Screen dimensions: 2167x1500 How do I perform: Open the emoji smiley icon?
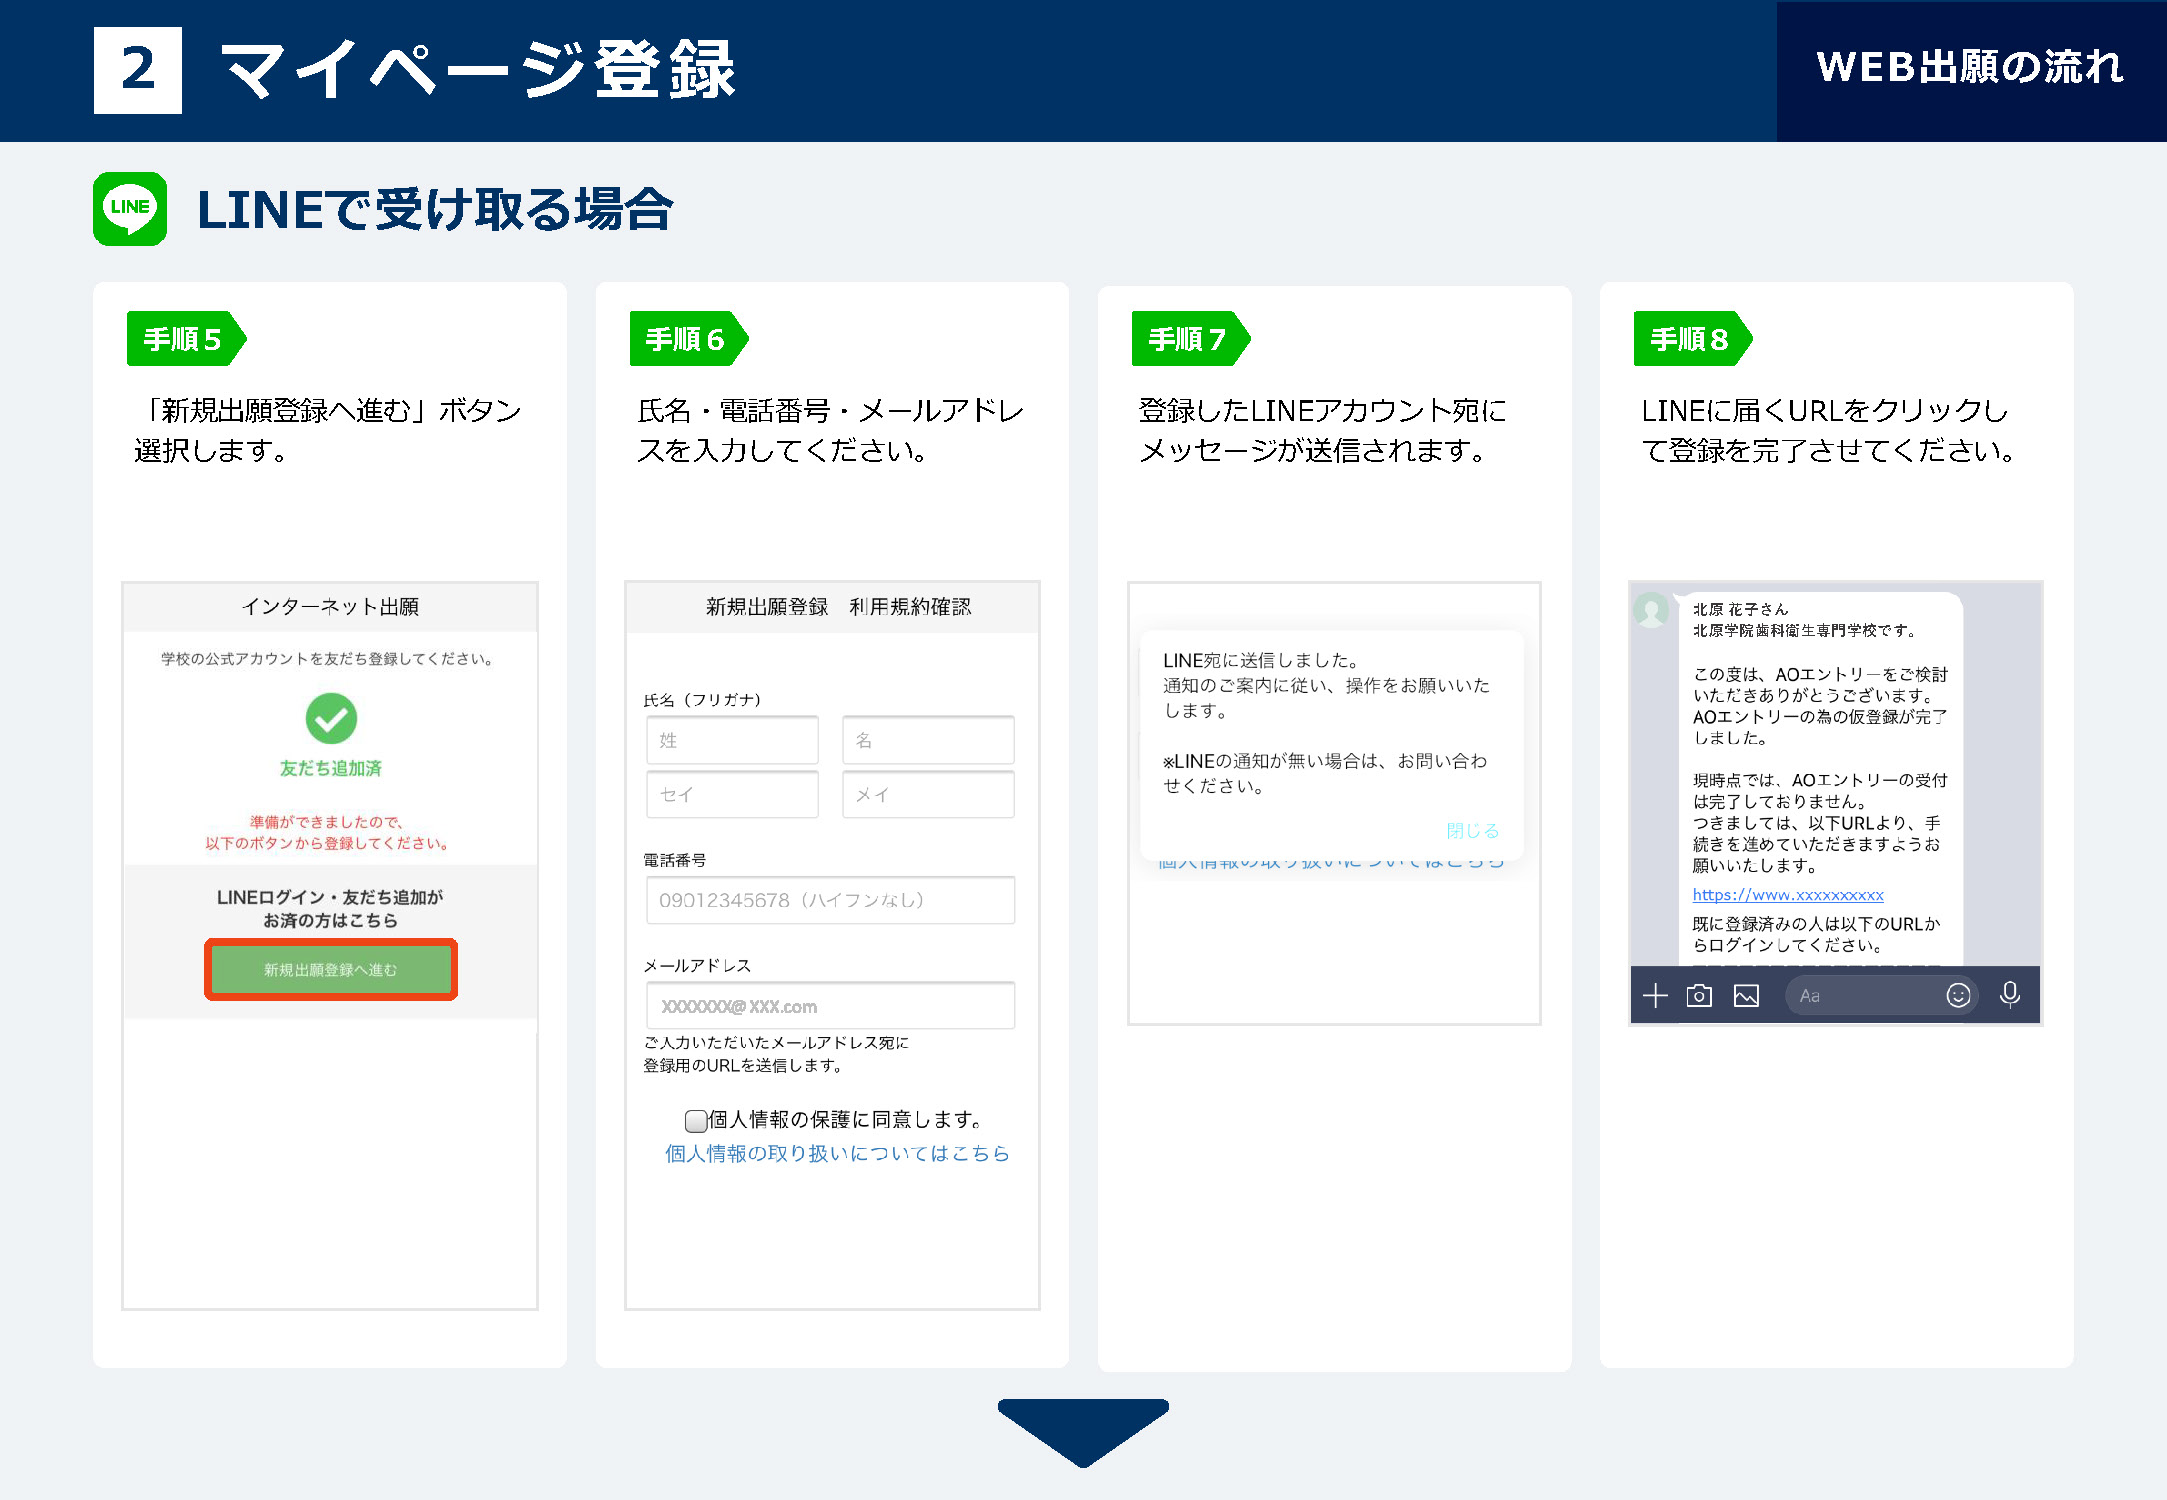pos(1958,995)
